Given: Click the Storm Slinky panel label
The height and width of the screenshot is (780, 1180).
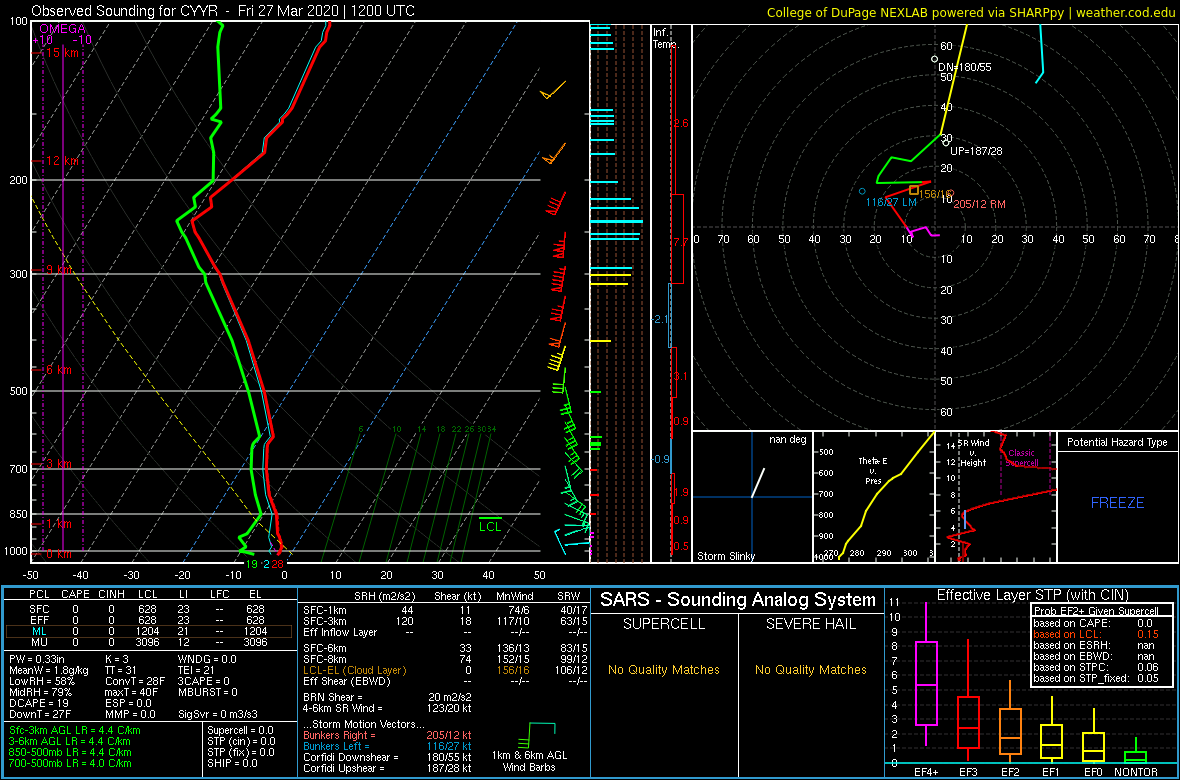Looking at the screenshot, I should click(725, 556).
